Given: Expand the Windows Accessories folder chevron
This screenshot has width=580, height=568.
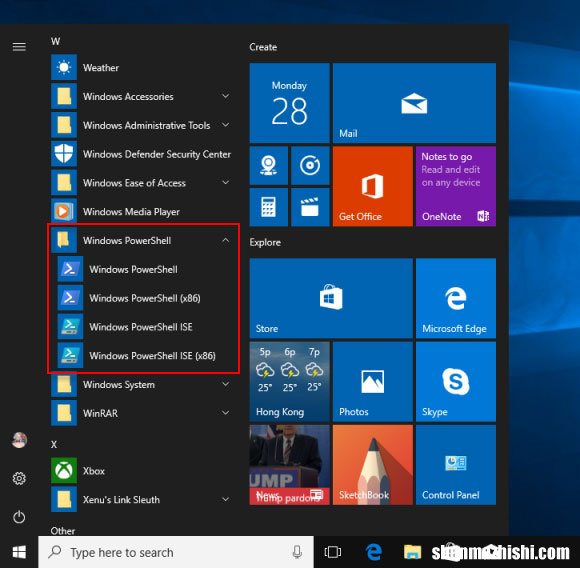Looking at the screenshot, I should (225, 96).
